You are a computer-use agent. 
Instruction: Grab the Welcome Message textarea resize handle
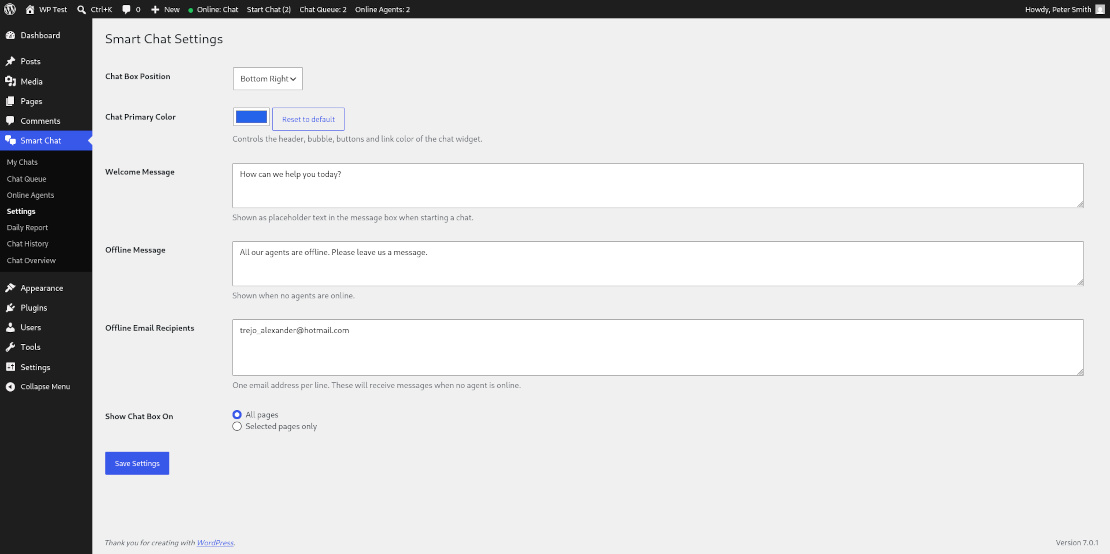(1079, 204)
